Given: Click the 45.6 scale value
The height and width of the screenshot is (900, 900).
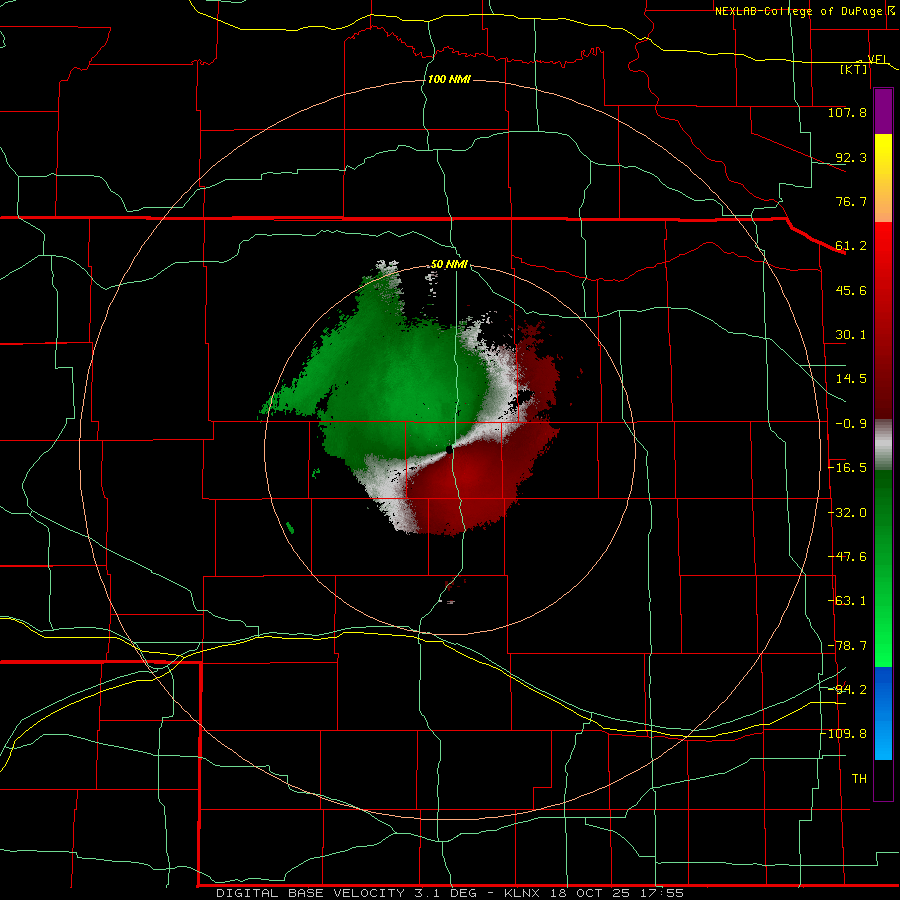Looking at the screenshot, I should (851, 290).
